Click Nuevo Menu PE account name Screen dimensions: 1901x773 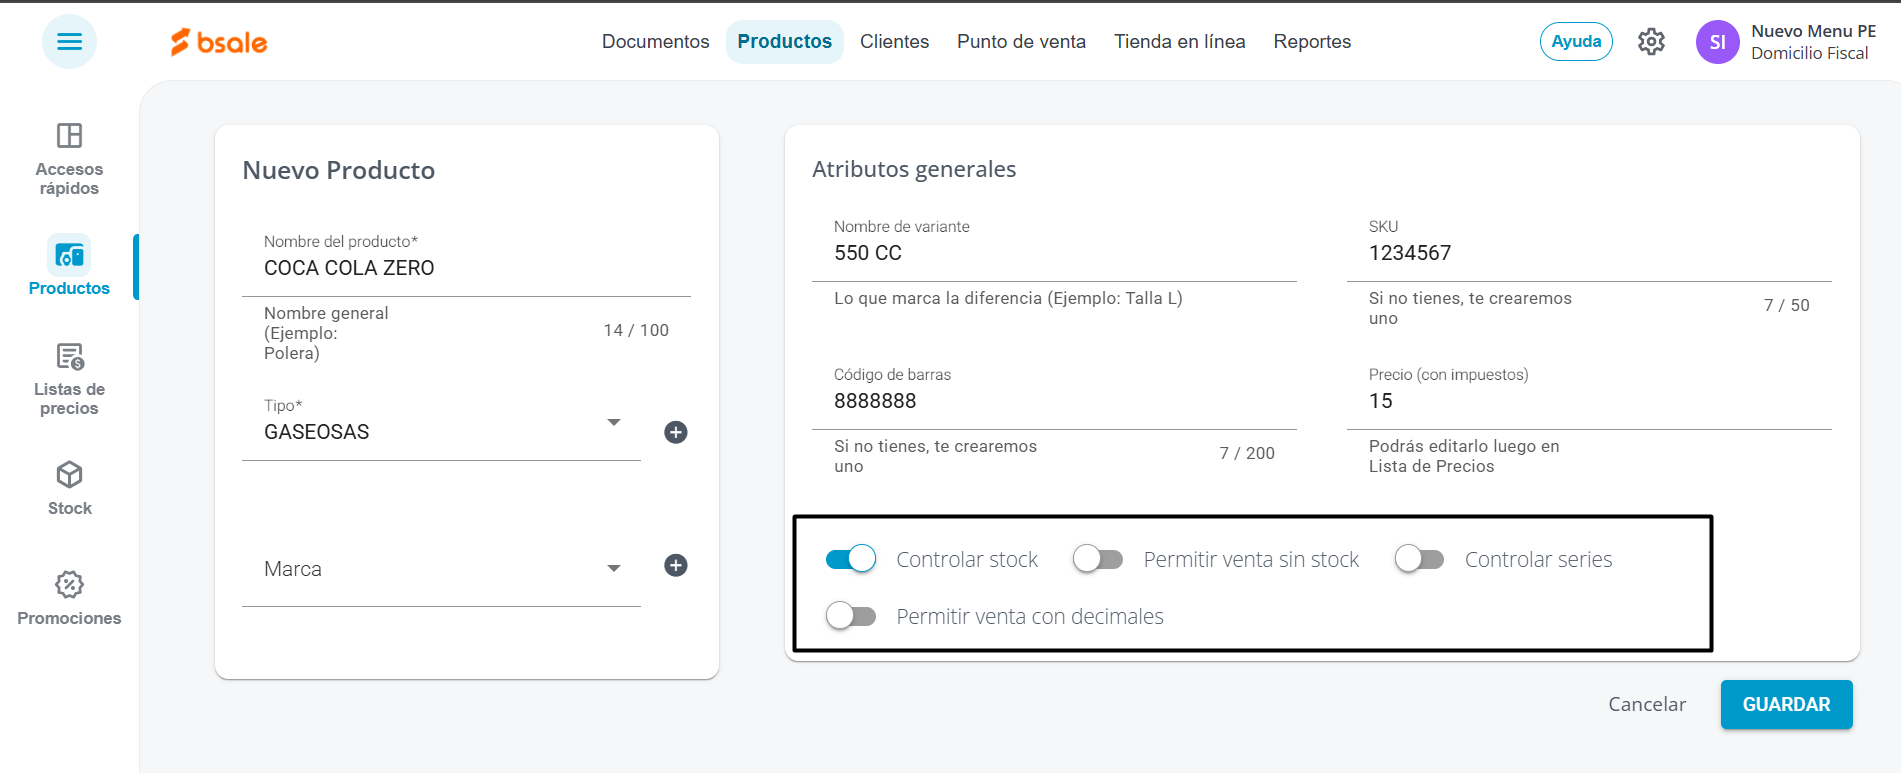(1813, 31)
